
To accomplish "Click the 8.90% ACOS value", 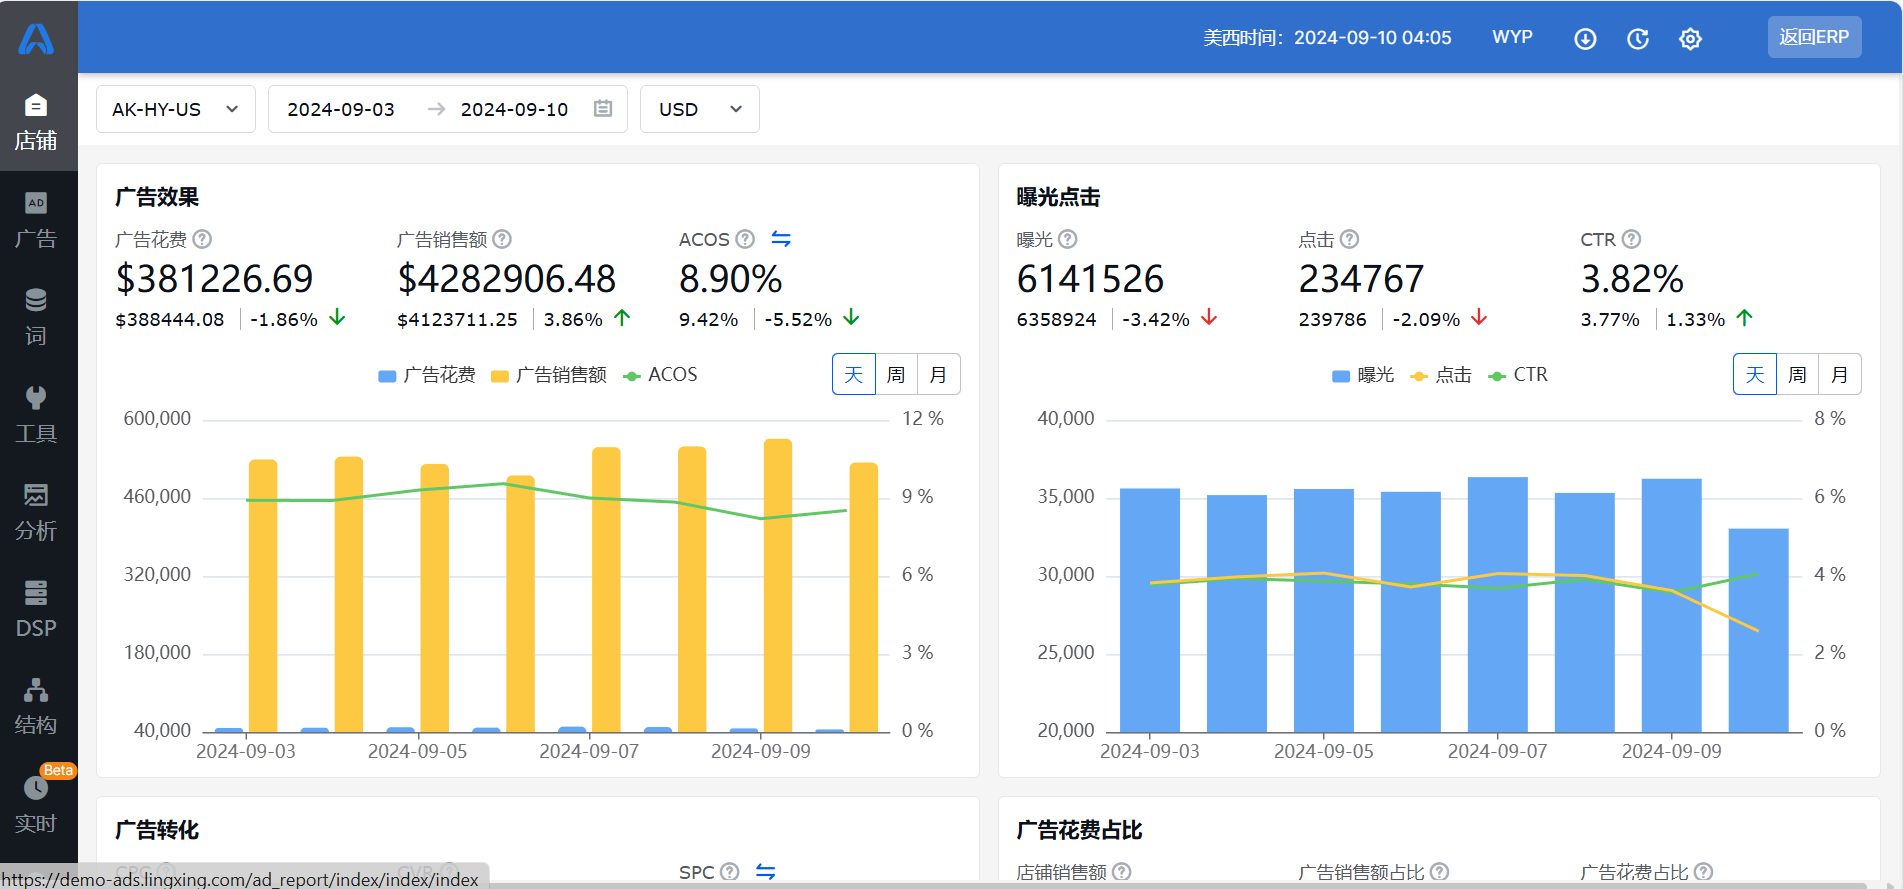I will point(730,279).
